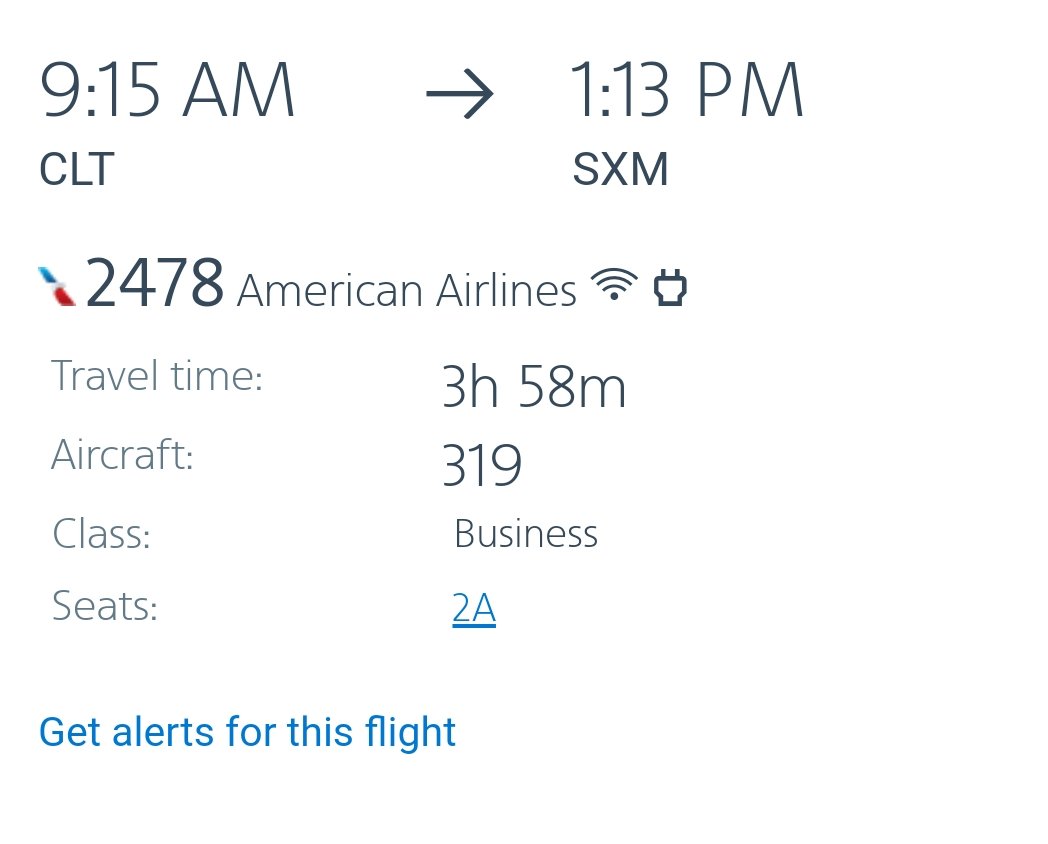Select the SXM arrival airport code

click(620, 170)
